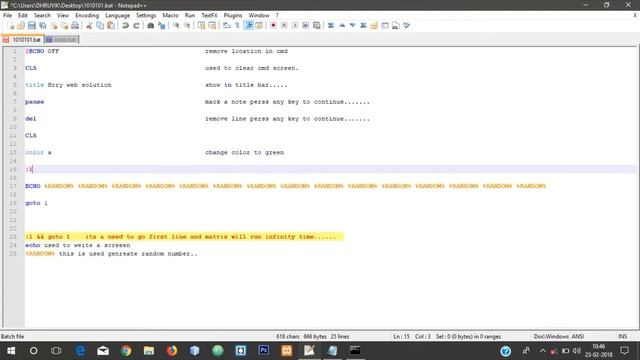The height and width of the screenshot is (360, 640).
Task: Toggle synchronized horizontal scrolling
Action: (x=212, y=26)
